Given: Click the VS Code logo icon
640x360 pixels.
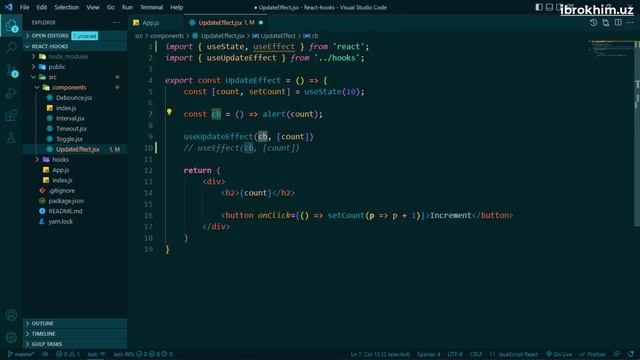Looking at the screenshot, I should tap(8, 7).
